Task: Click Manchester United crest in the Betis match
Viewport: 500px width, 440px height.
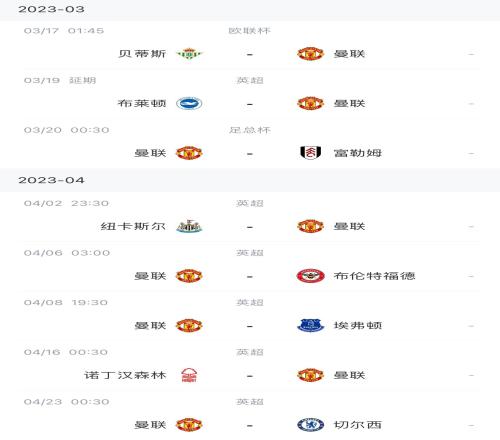Action: pos(310,54)
